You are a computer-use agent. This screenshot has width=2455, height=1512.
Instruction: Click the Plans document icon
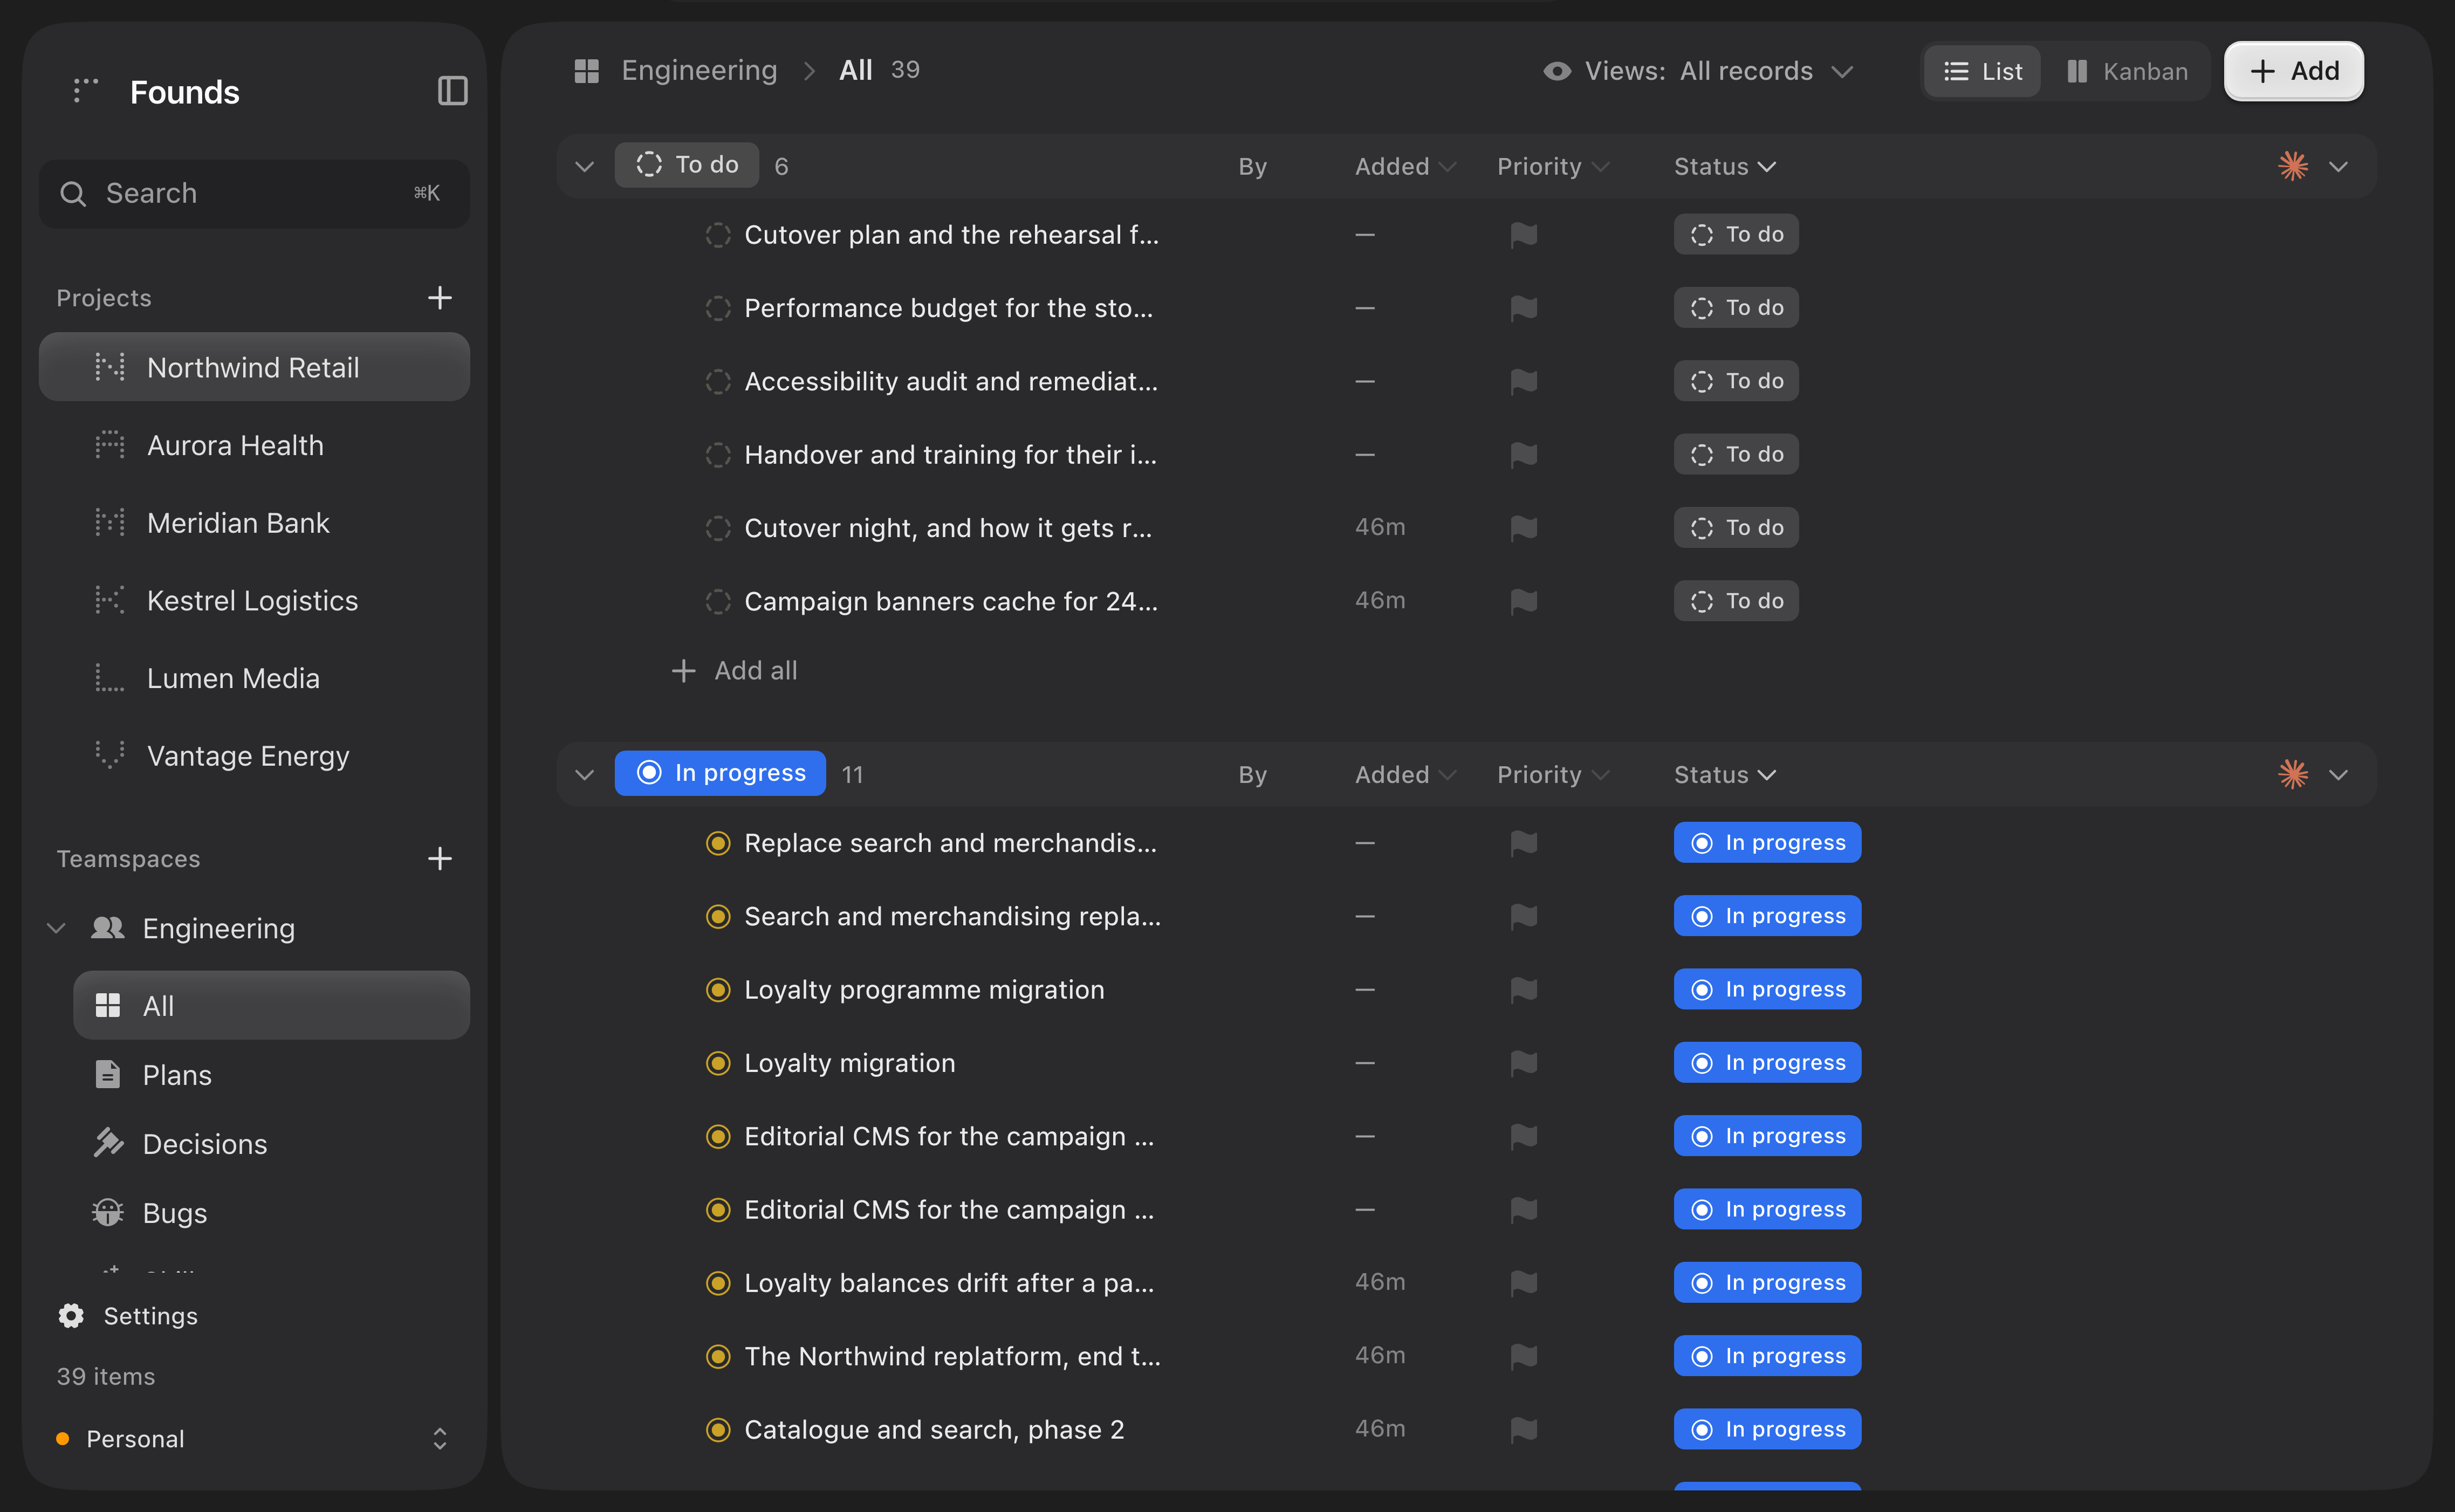[108, 1075]
